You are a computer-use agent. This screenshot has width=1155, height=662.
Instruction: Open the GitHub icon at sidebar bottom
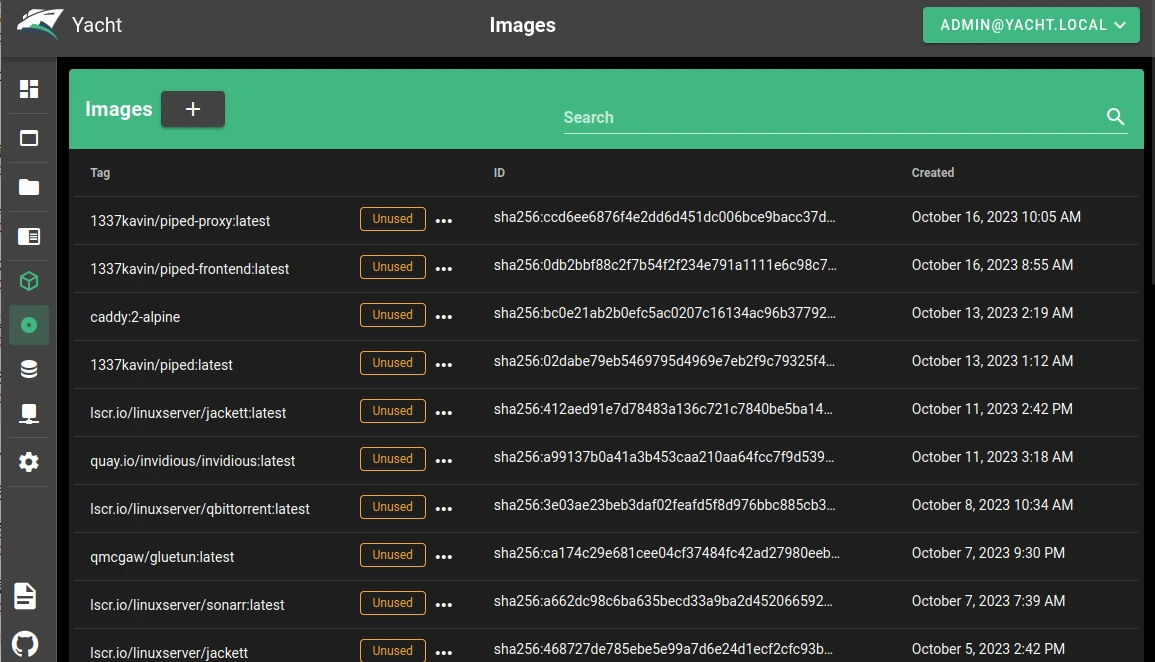(26, 643)
